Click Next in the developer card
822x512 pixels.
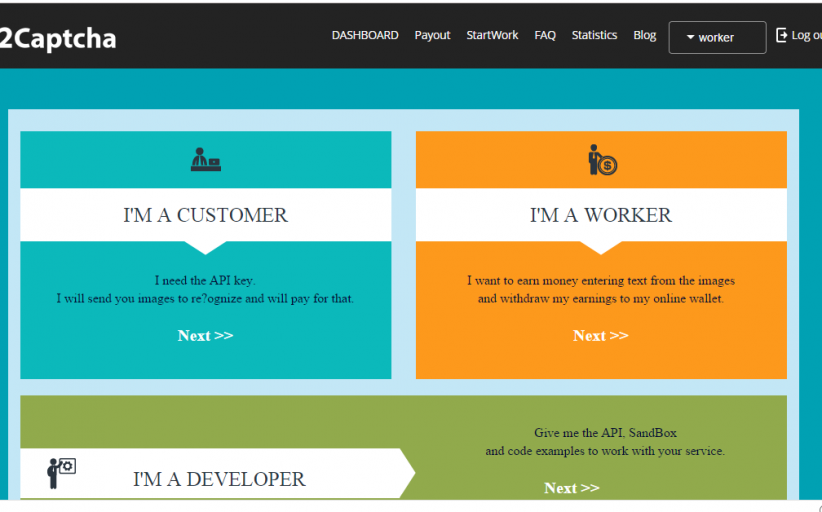point(572,487)
